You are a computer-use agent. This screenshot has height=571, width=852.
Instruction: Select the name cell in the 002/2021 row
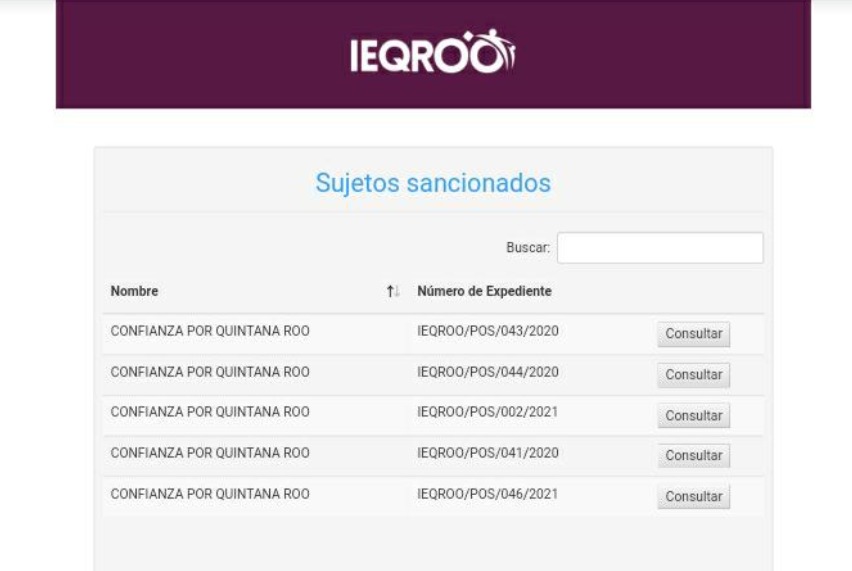210,412
